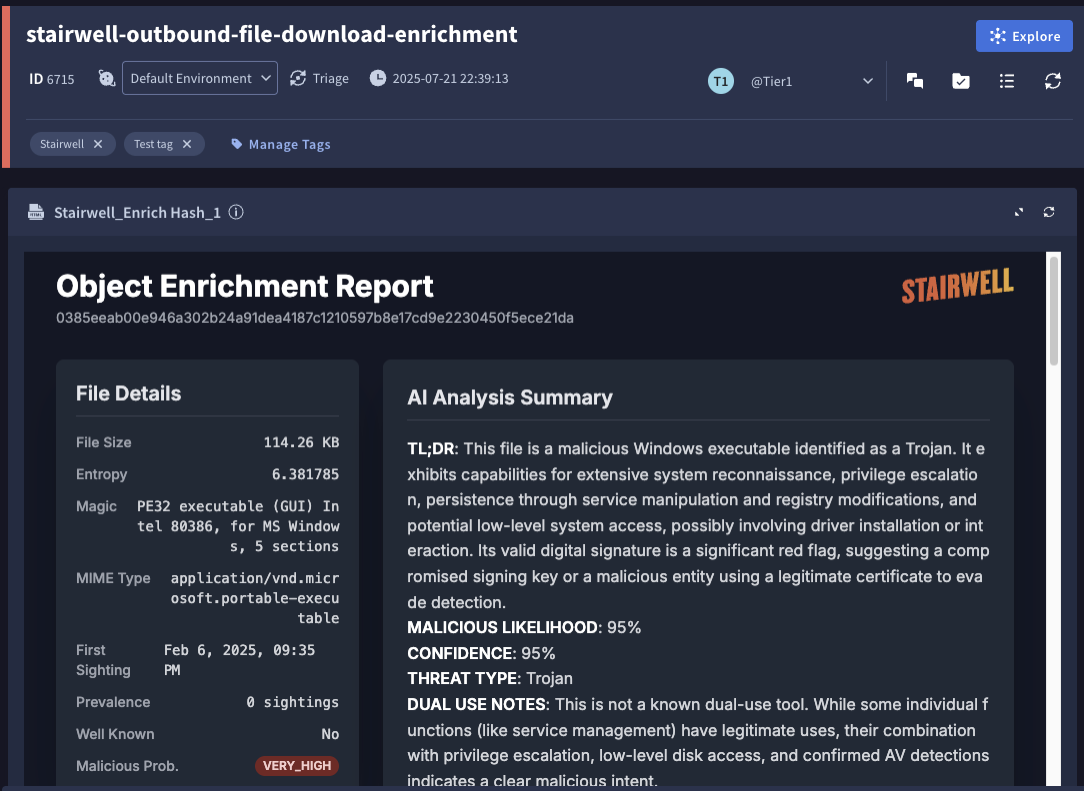Screen dimensions: 1084x791
Task: Click the Entropy value 6.381785
Action: (x=306, y=474)
